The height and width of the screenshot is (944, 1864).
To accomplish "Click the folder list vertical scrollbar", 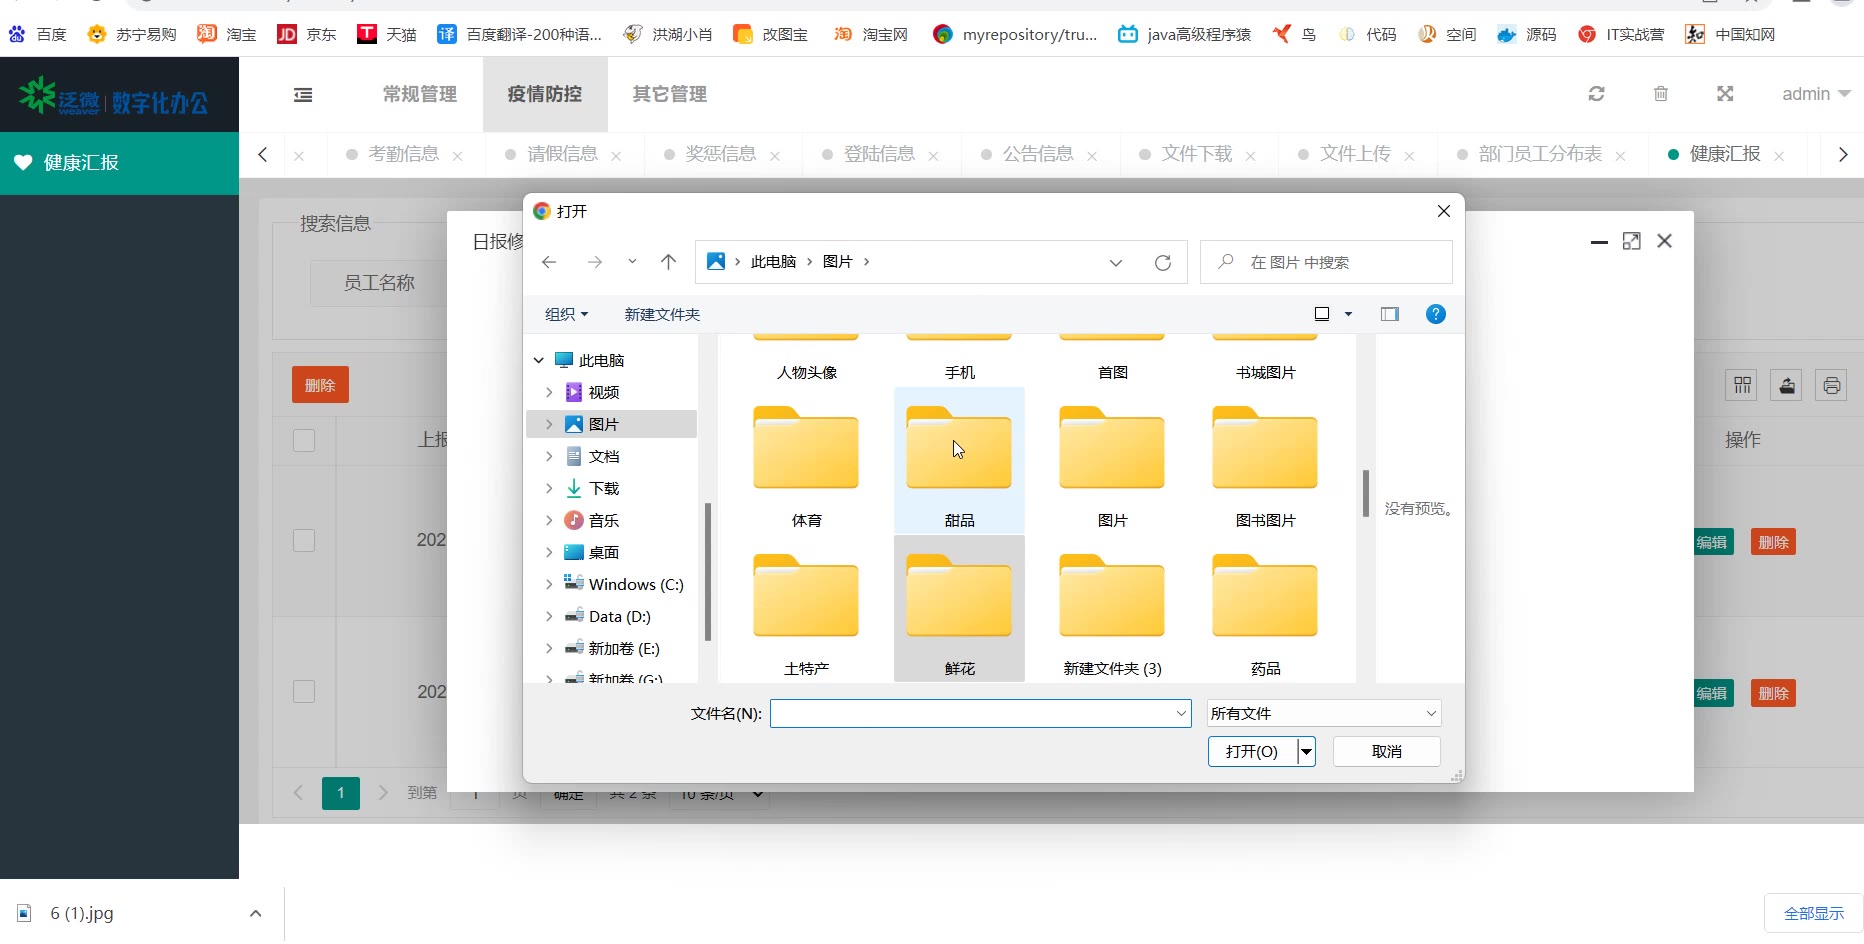I will [1365, 493].
